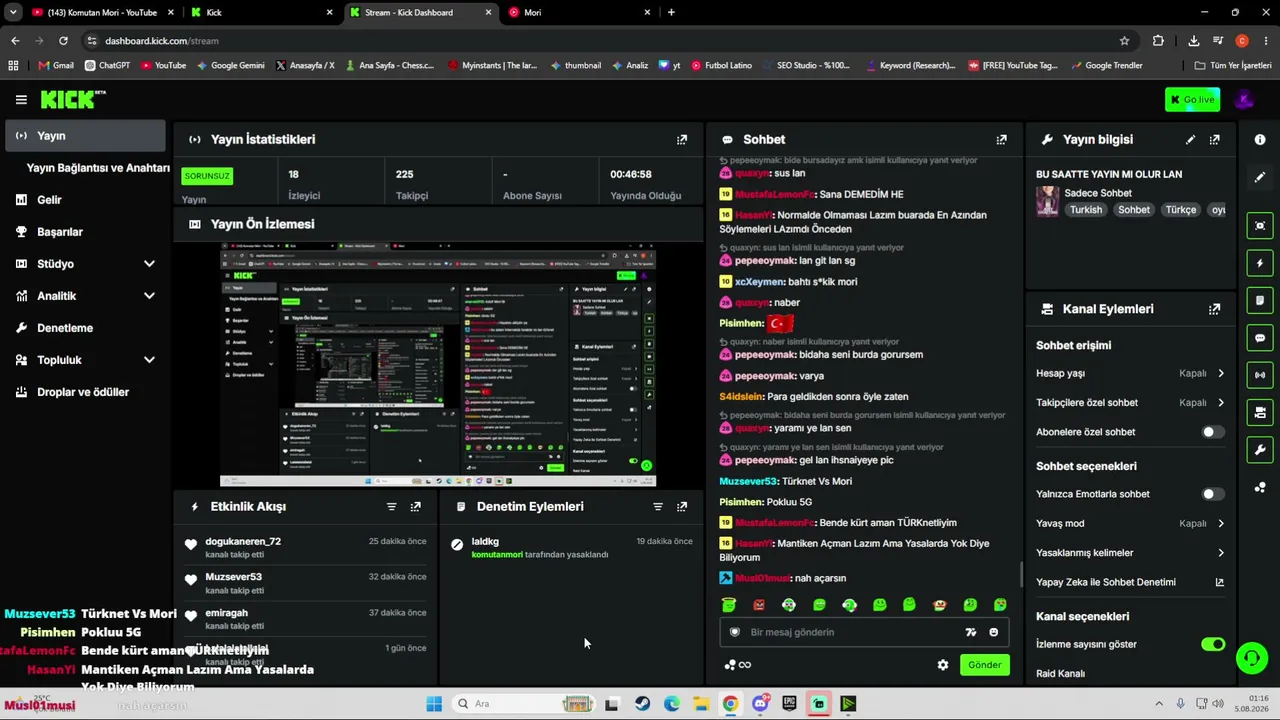1280x720 pixels.
Task: Edit stream info with the pencil icon in Yayın bilgisi
Action: (1190, 140)
